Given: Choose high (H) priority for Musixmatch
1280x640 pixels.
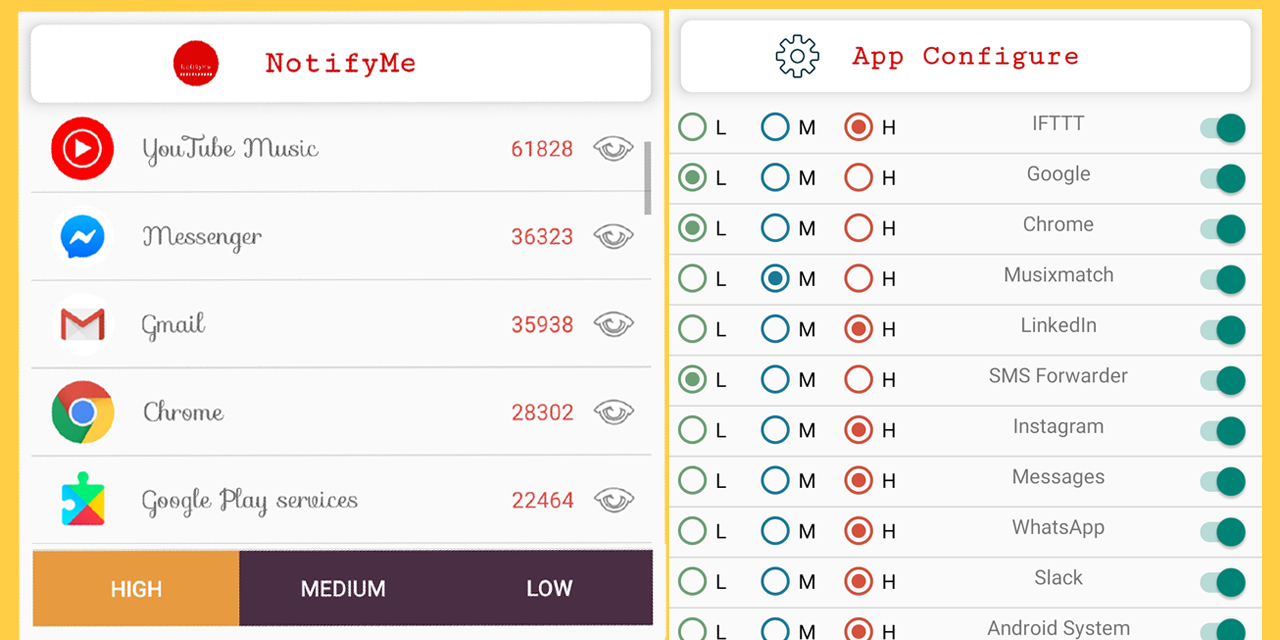Looking at the screenshot, I should [858, 279].
